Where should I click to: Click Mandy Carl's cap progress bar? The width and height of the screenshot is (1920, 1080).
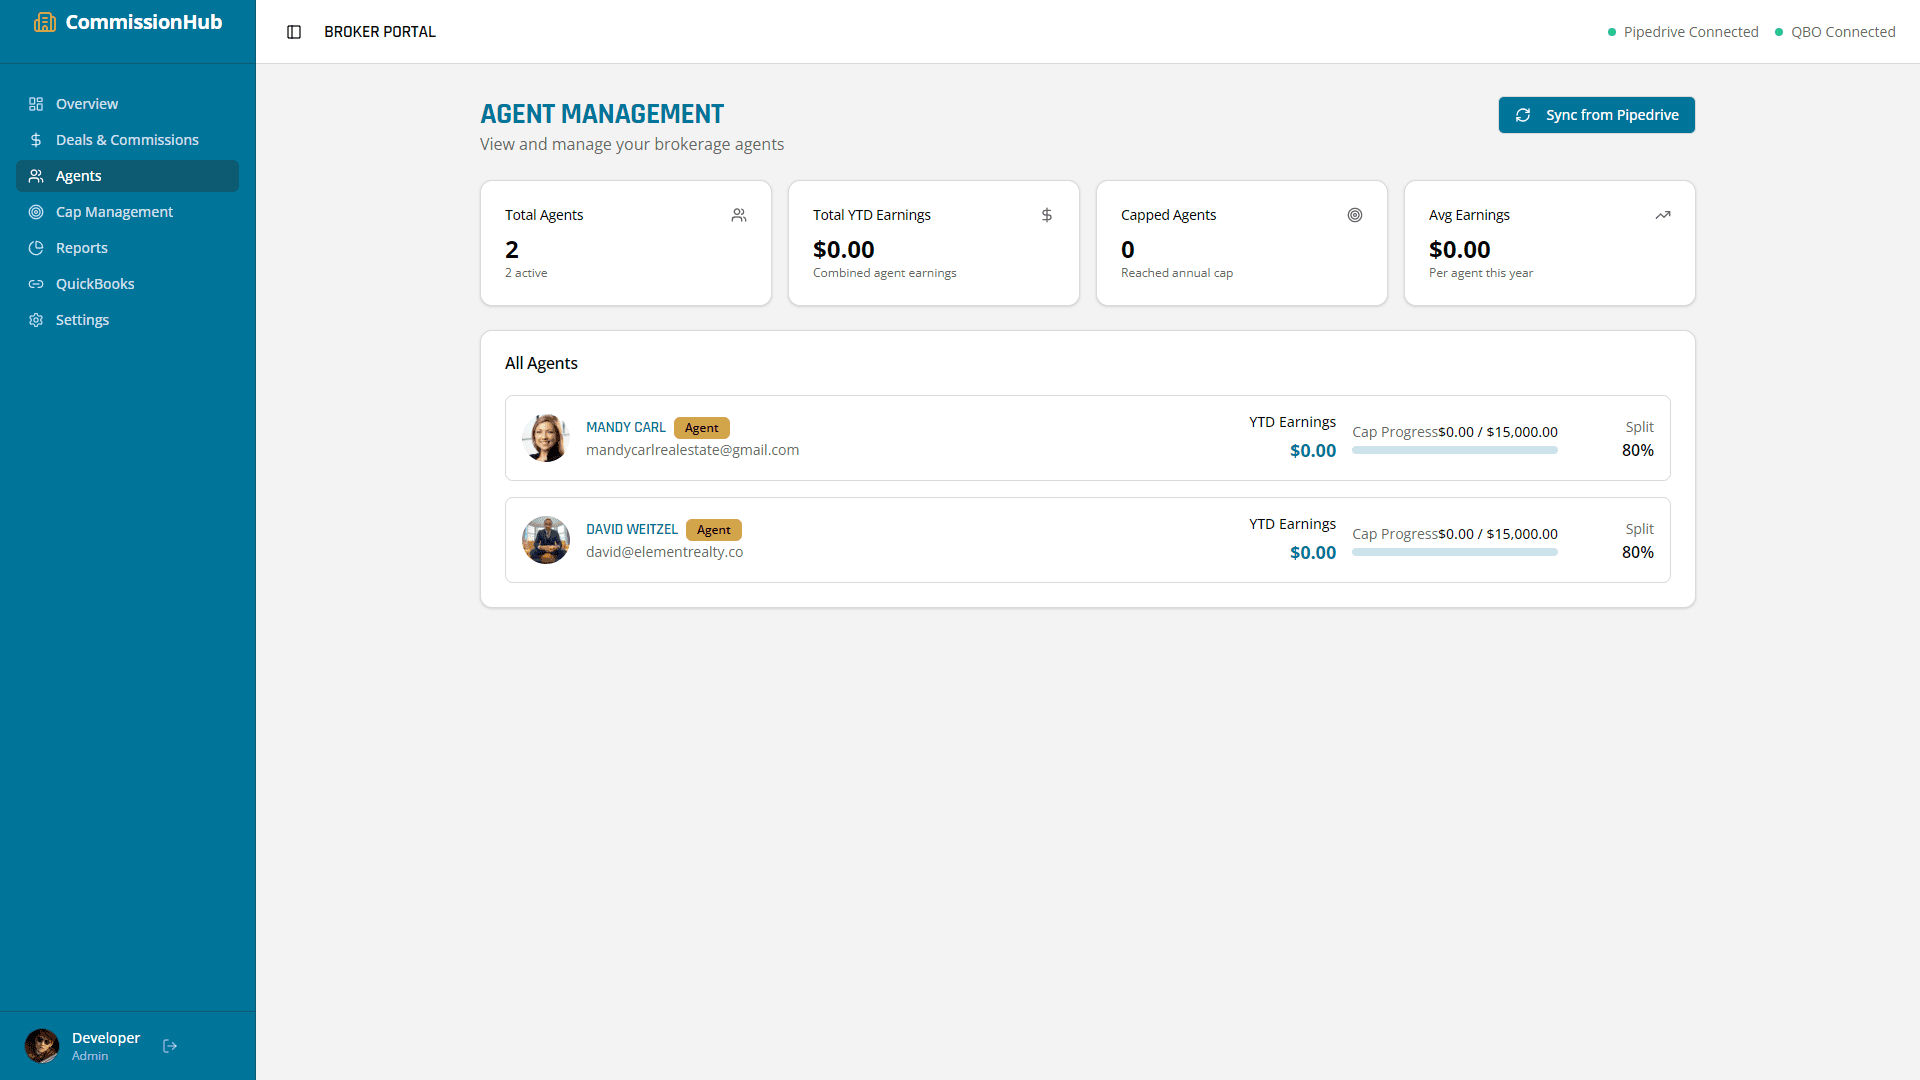1455,450
